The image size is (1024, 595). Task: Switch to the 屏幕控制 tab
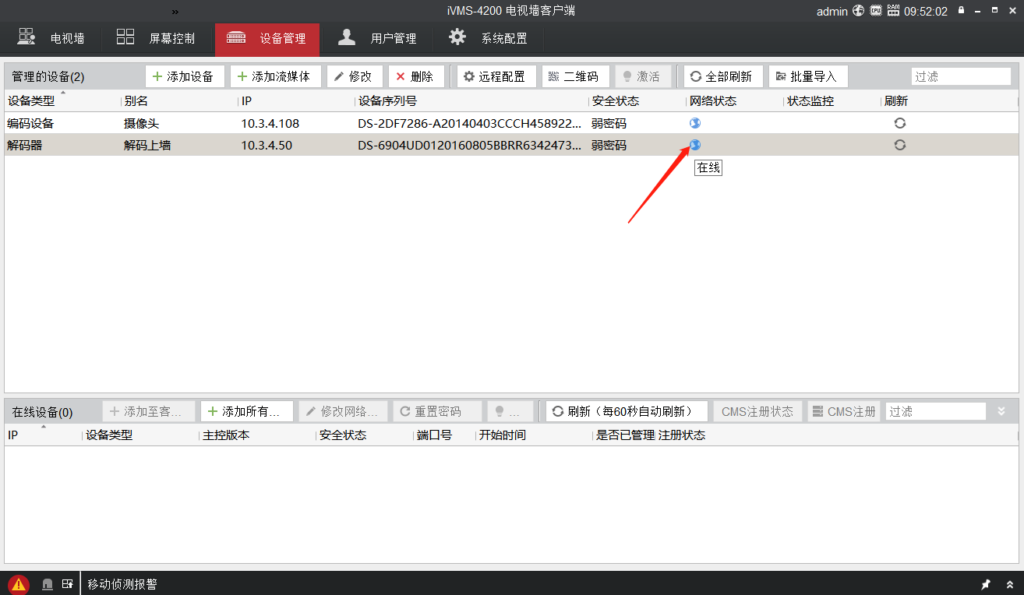point(155,39)
